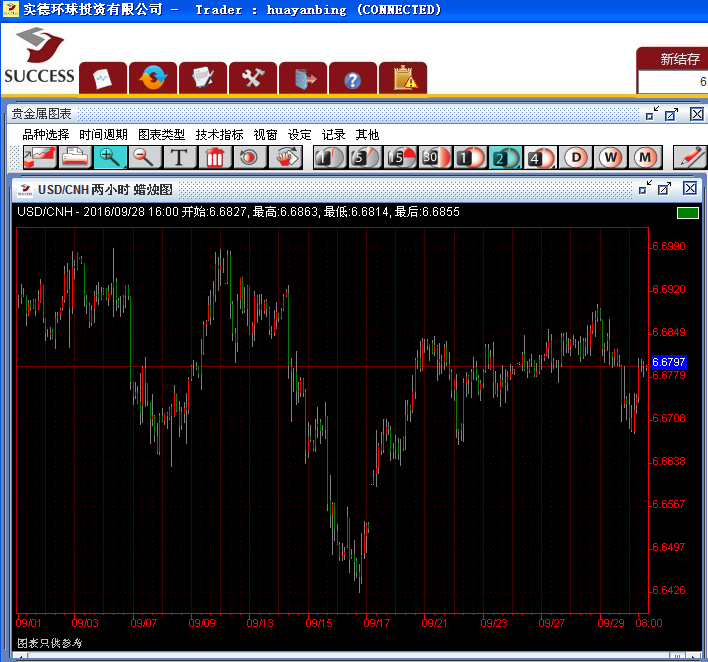Click the blue 6.6797 price label

[x=668, y=362]
